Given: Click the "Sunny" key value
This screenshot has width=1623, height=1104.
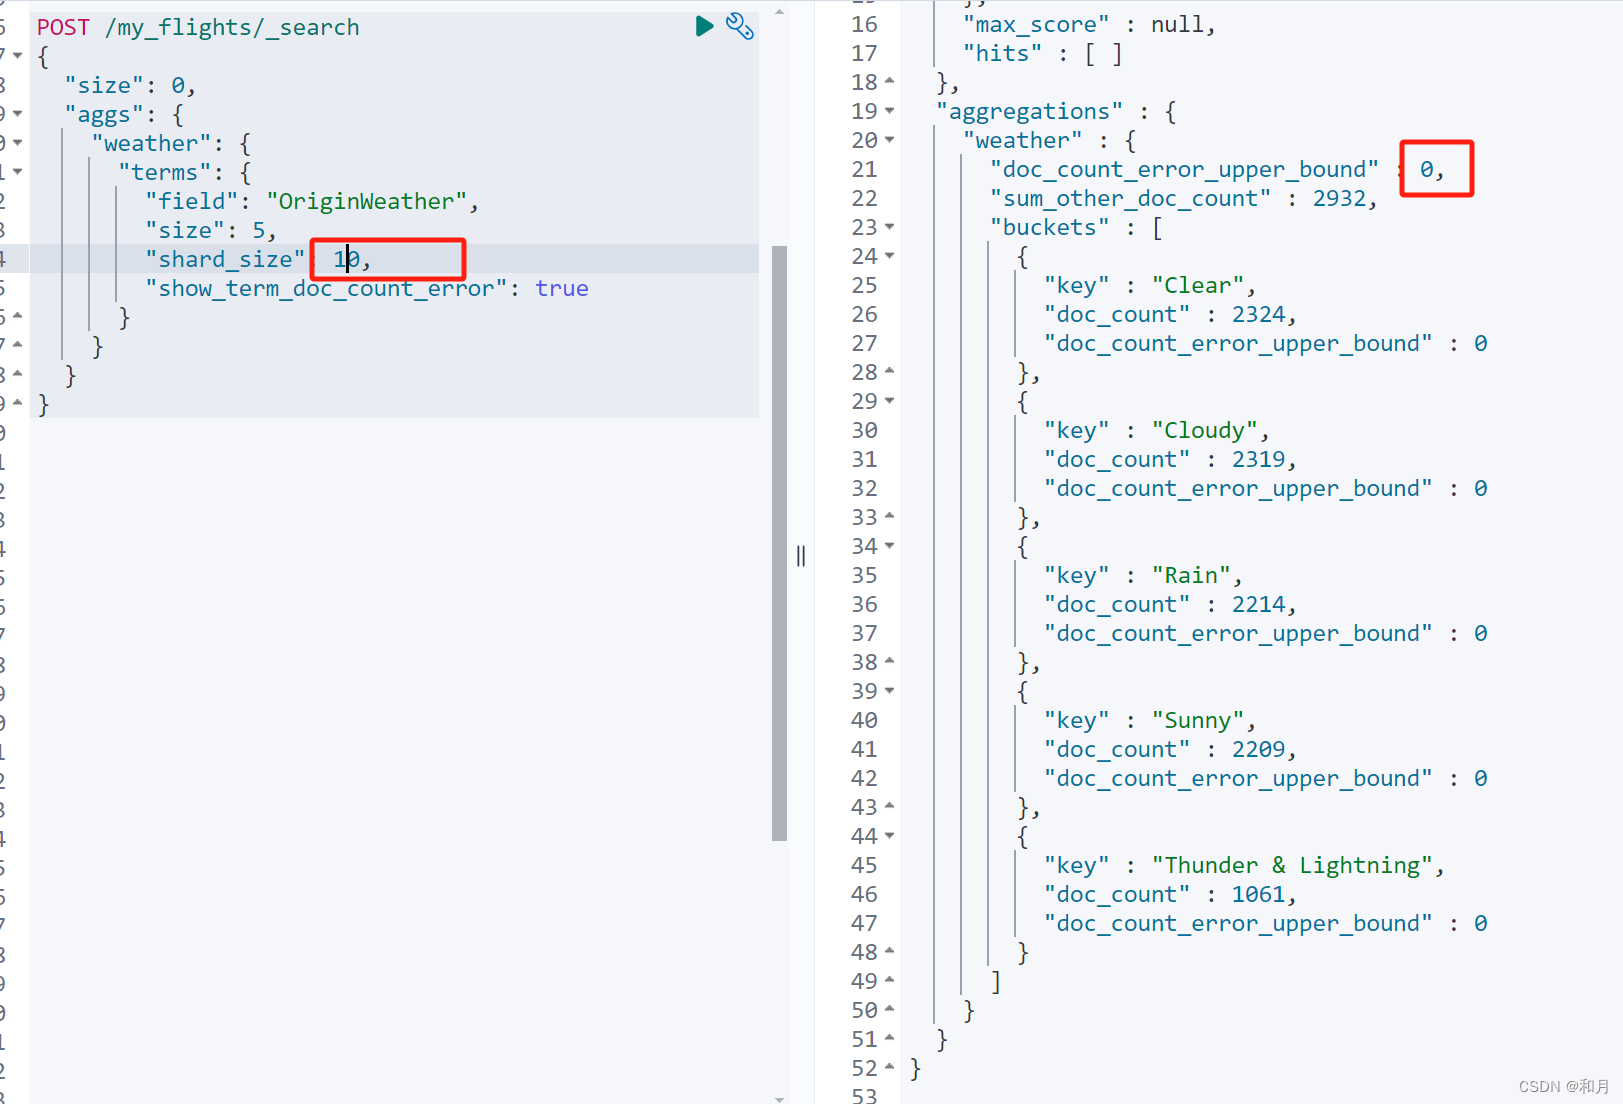Looking at the screenshot, I should tap(1197, 721).
